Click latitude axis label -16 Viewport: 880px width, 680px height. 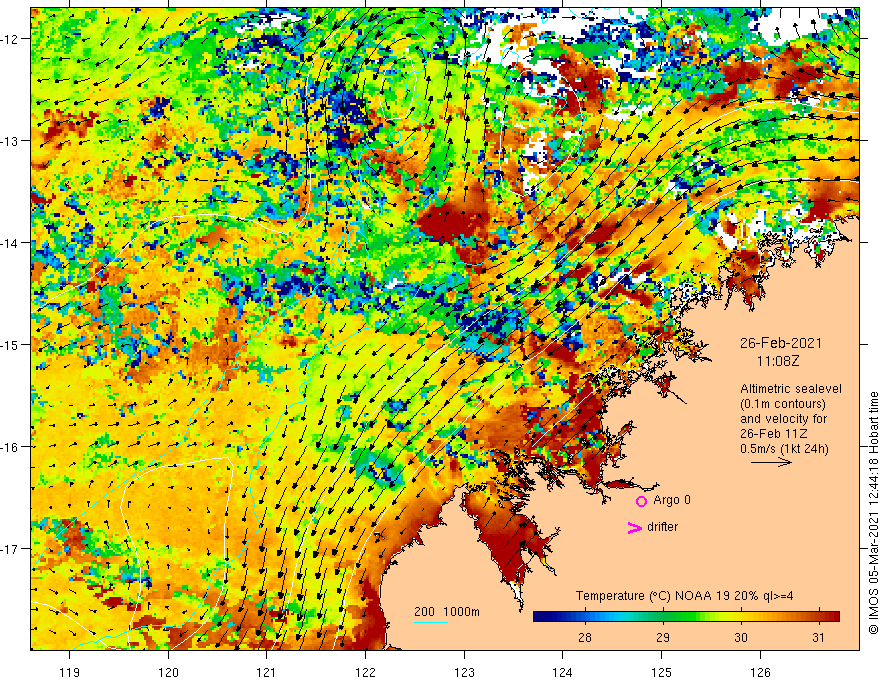10,447
